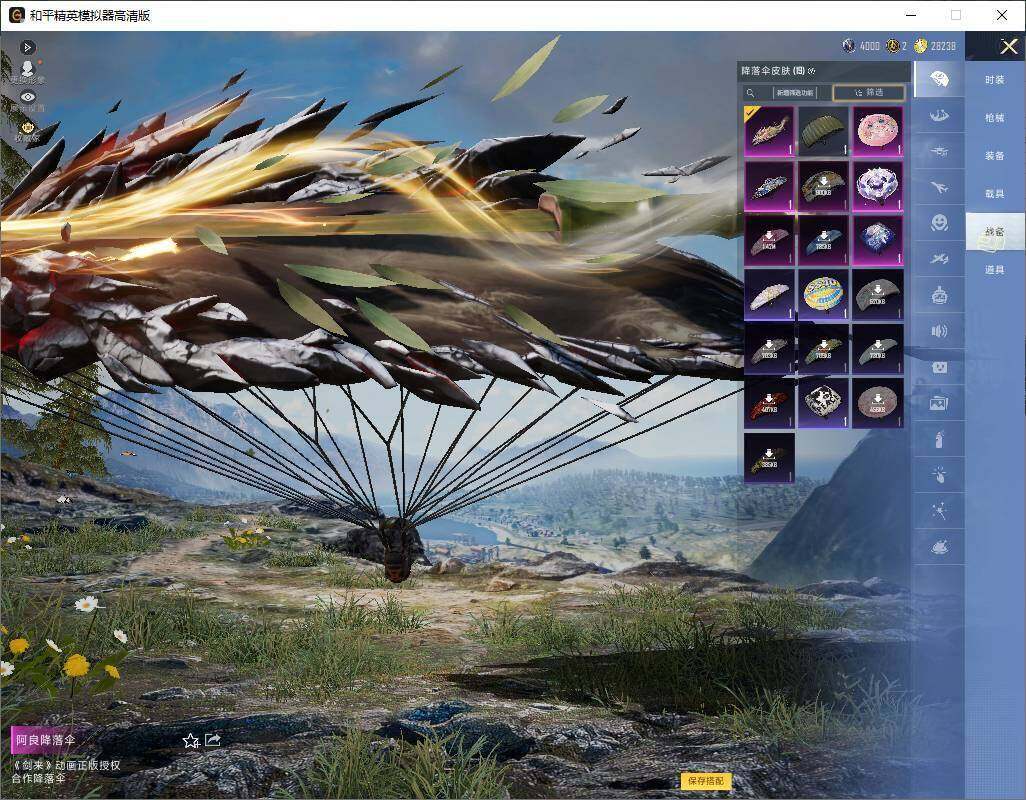1026x800 pixels.
Task: Favorite the parachute with star icon
Action: point(190,740)
